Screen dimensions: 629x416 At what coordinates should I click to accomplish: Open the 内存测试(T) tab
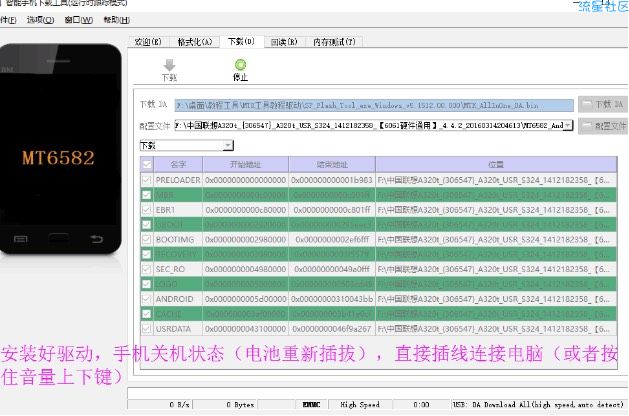[x=334, y=42]
